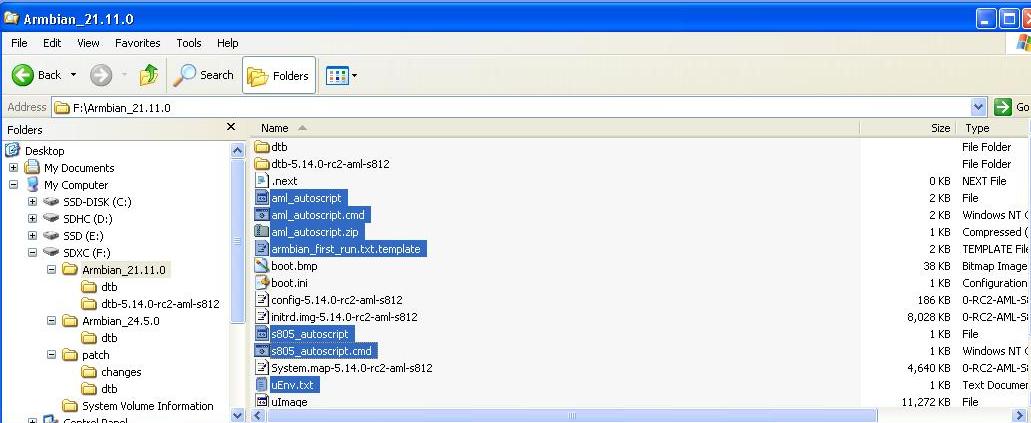This screenshot has width=1031, height=423.
Task: Click the aml_autoscript.cmd file icon
Action: 262,215
